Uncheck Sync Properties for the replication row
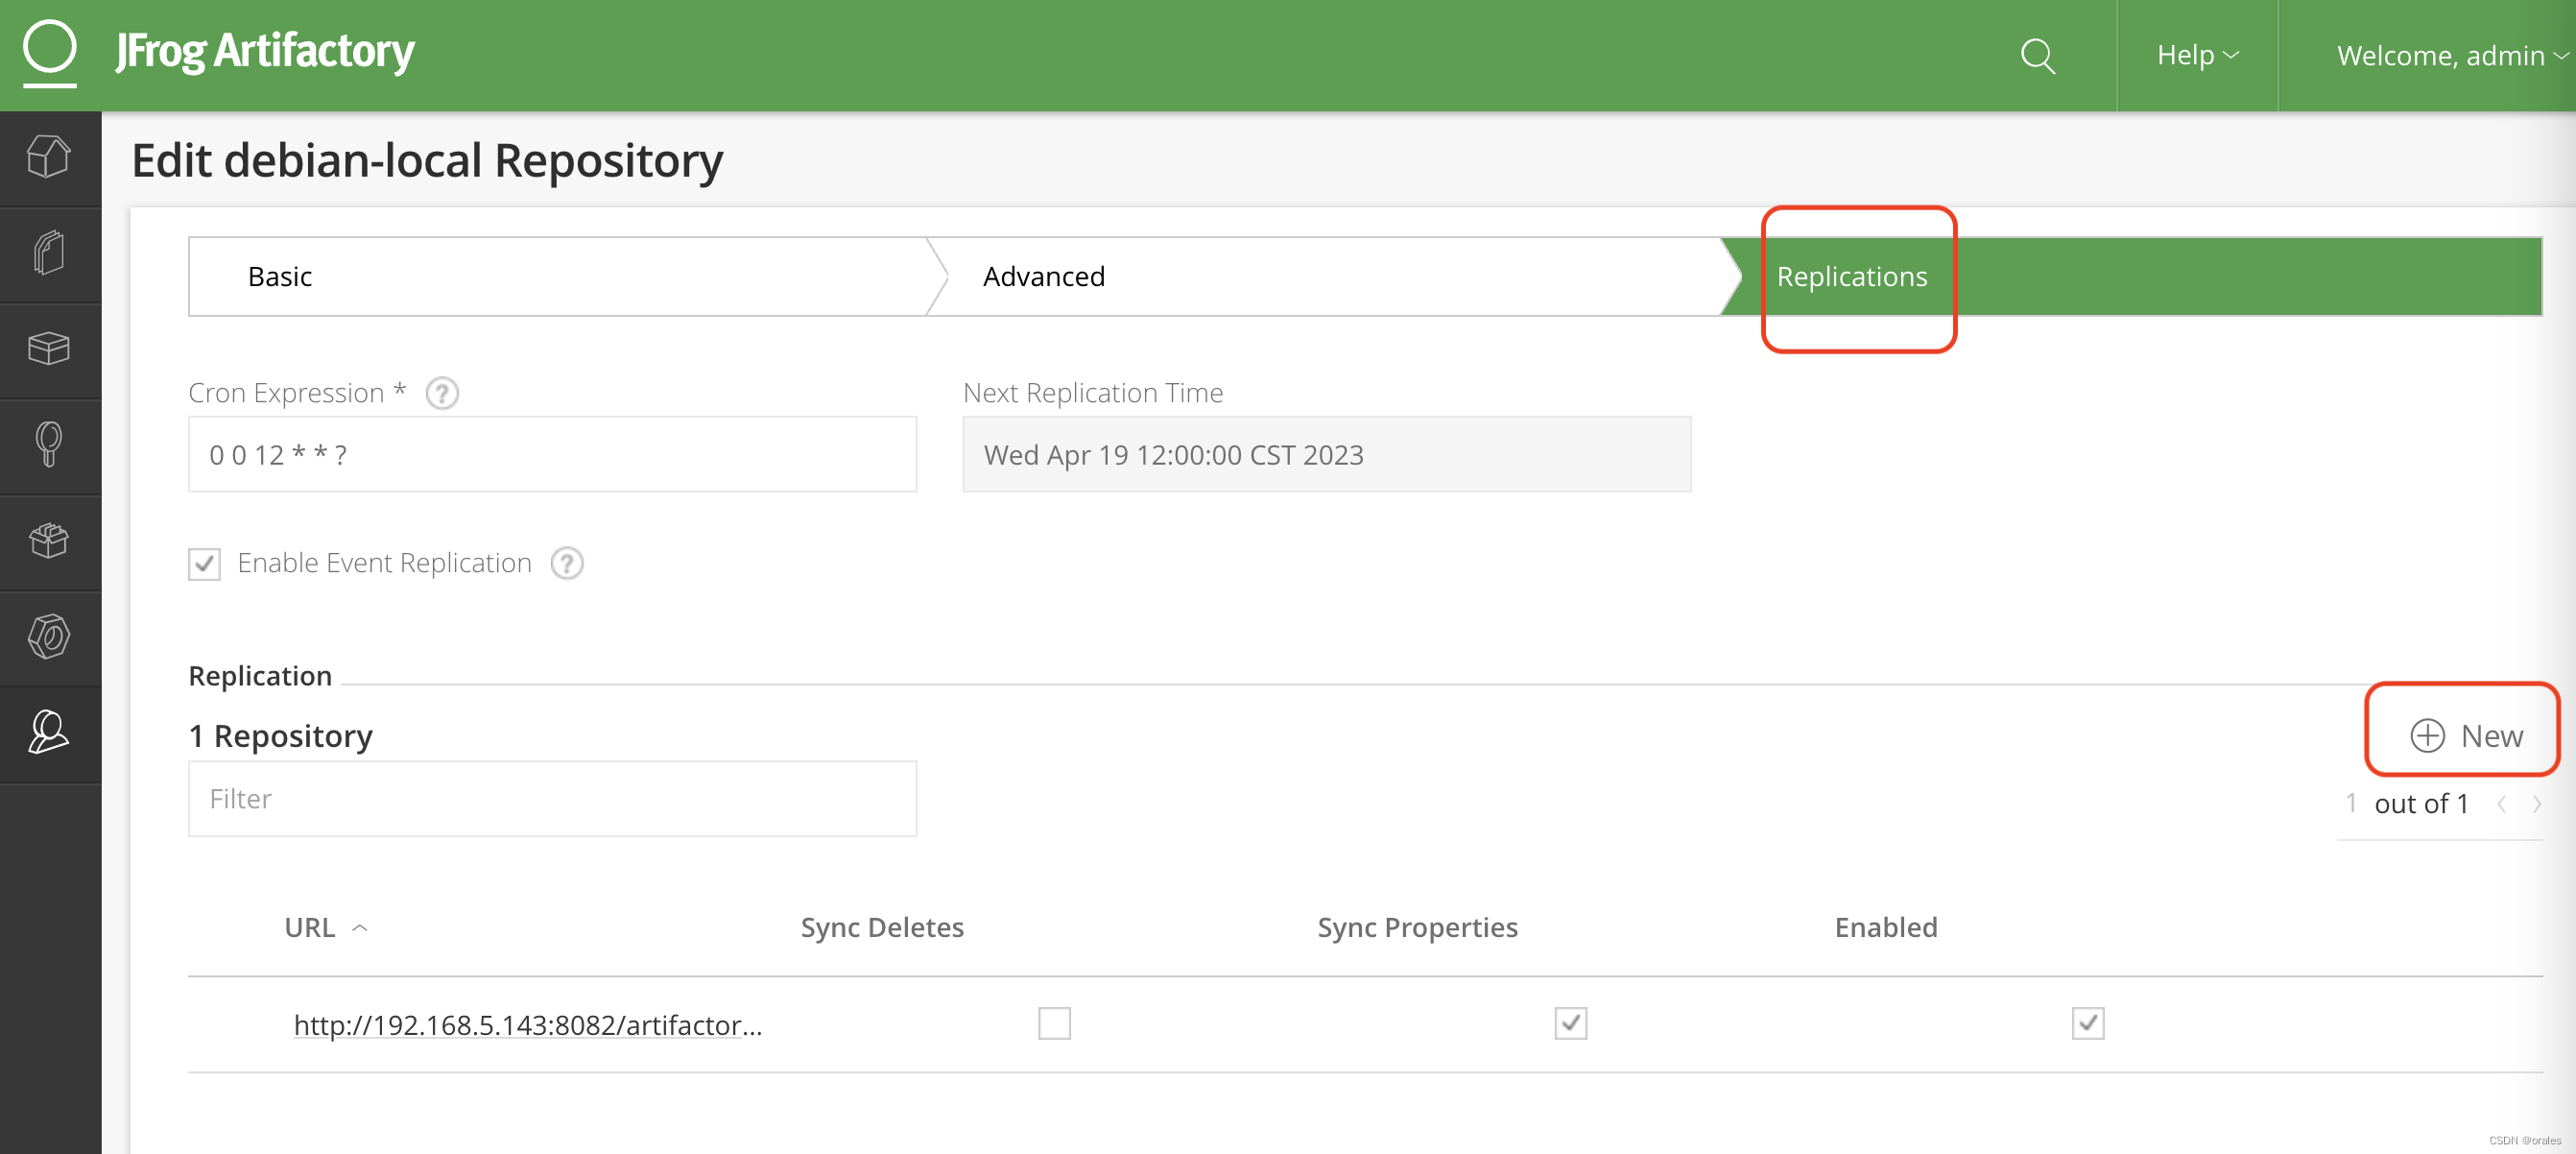 [1570, 1023]
